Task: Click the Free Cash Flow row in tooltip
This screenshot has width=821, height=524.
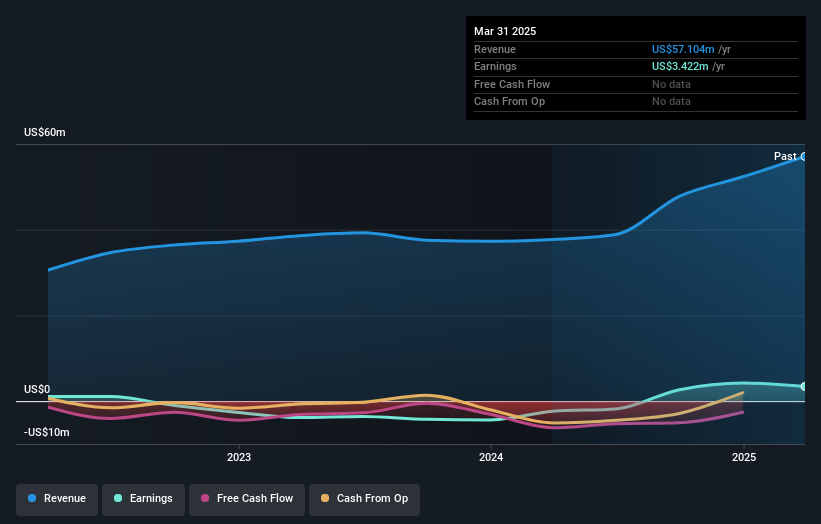Action: (x=636, y=84)
